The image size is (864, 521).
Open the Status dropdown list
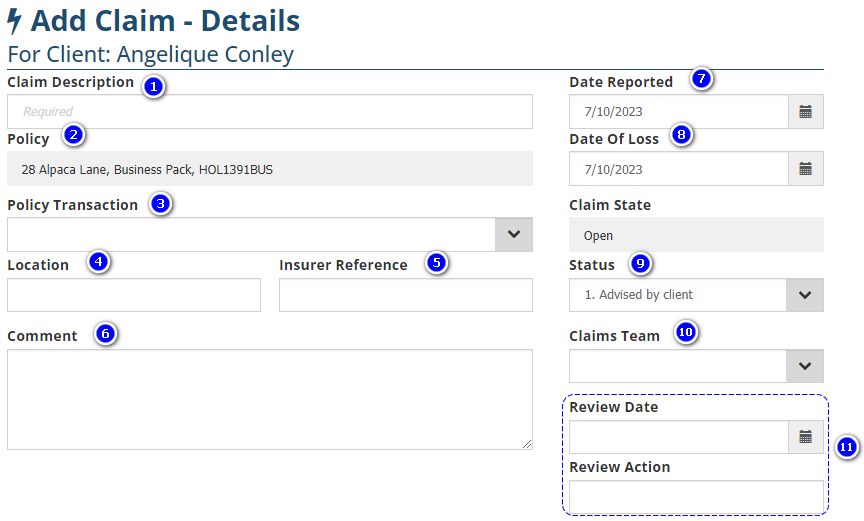pos(805,295)
